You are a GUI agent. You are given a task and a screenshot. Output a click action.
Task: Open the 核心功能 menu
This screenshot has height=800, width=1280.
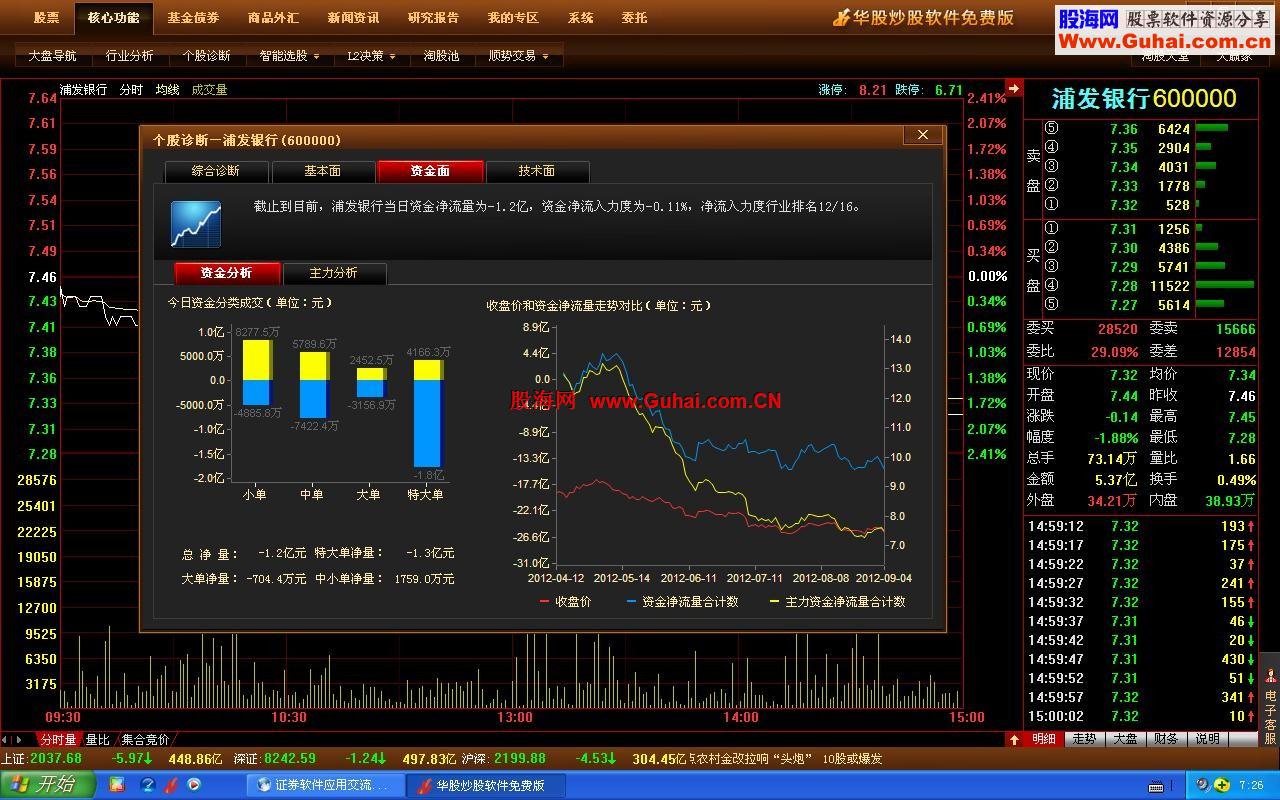113,17
